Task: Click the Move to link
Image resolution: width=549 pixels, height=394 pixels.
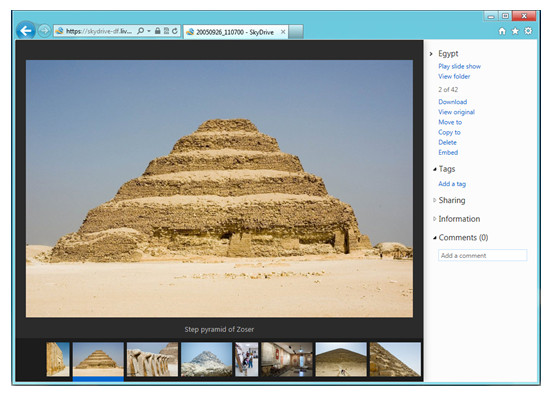Action: (450, 122)
